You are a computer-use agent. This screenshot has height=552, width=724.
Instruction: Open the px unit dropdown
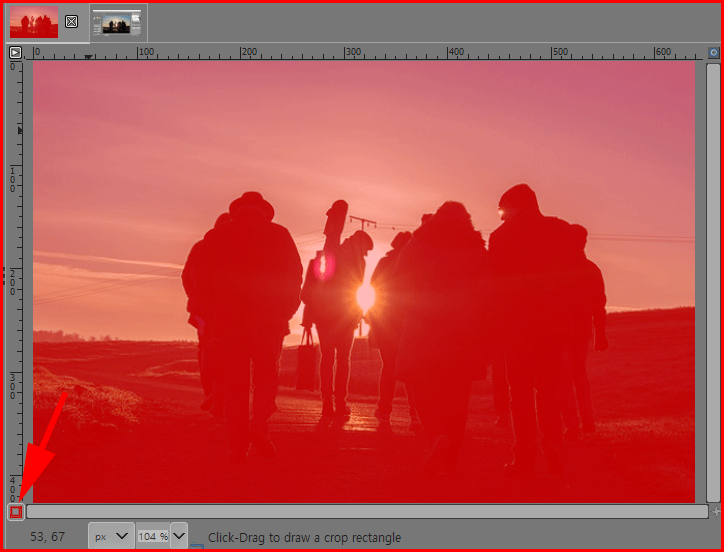click(x=111, y=536)
